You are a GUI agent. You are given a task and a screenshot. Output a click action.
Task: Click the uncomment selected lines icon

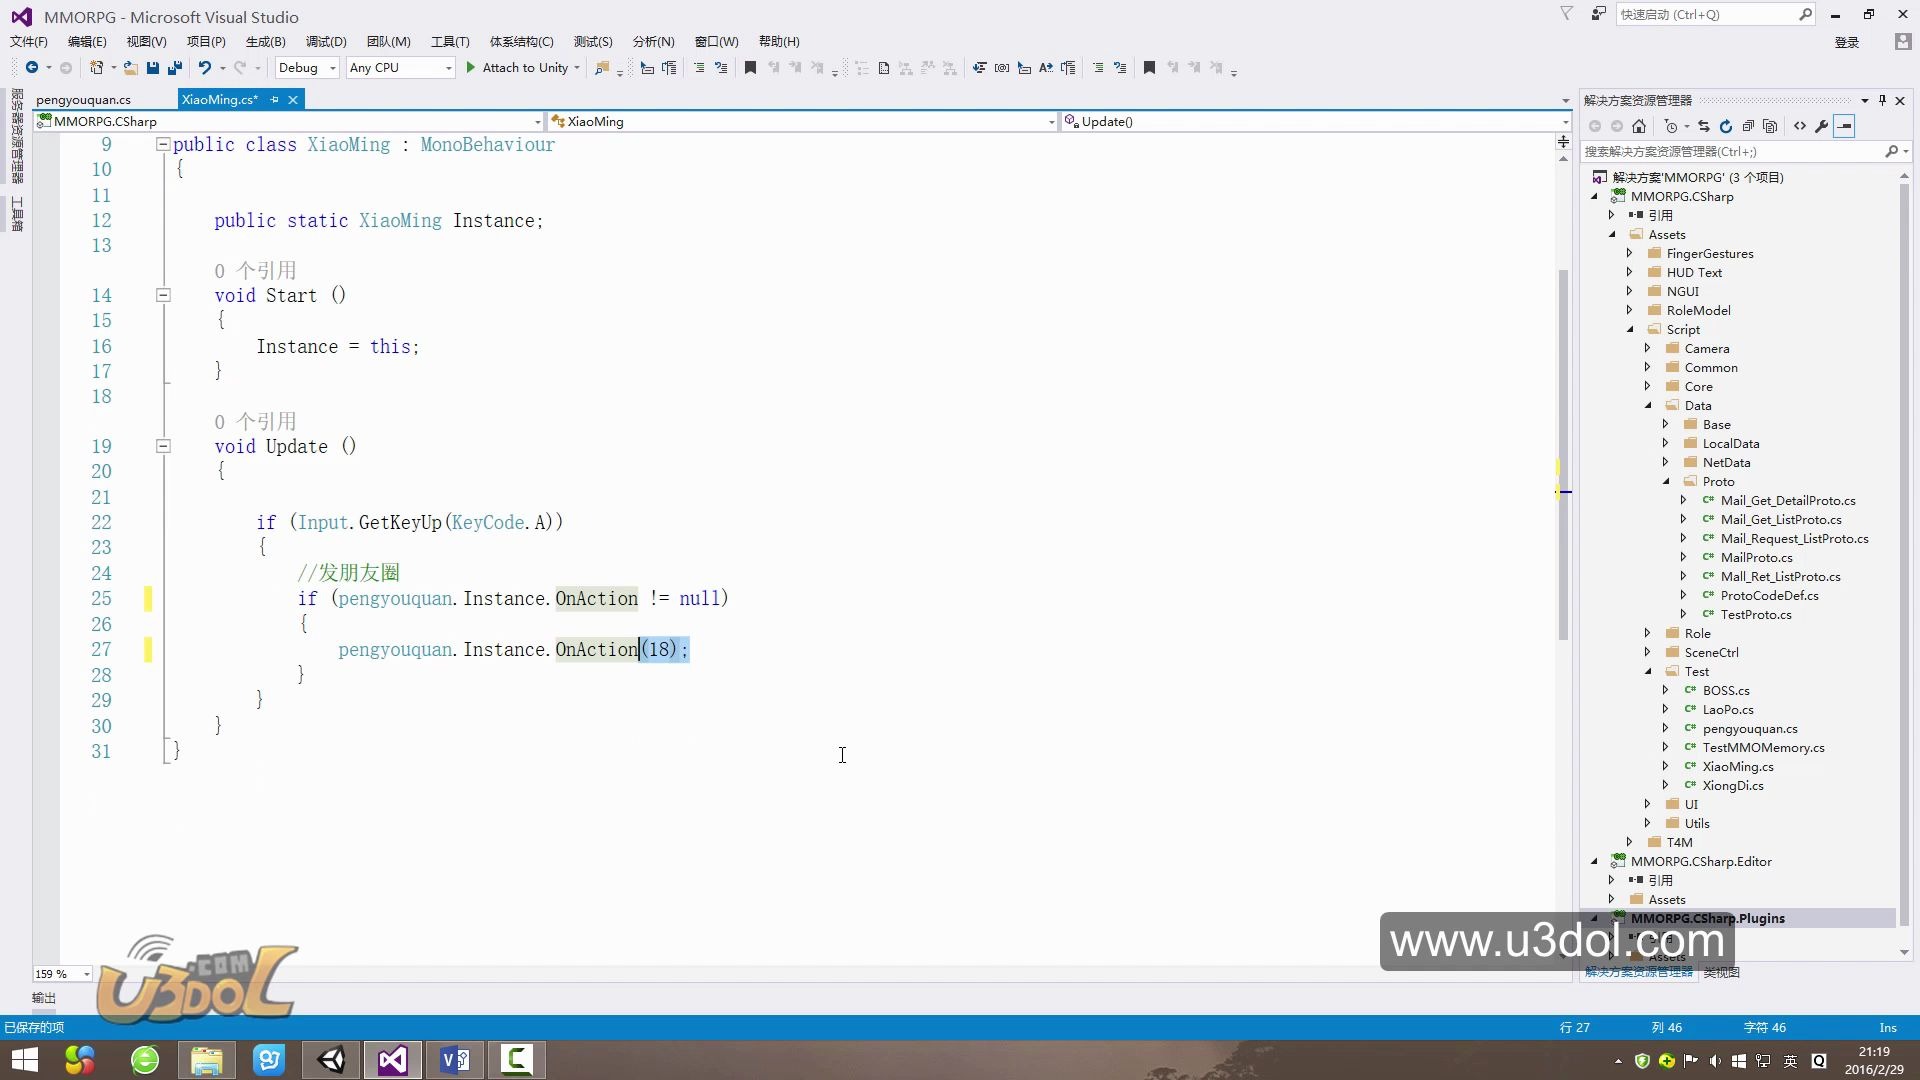[x=721, y=68]
